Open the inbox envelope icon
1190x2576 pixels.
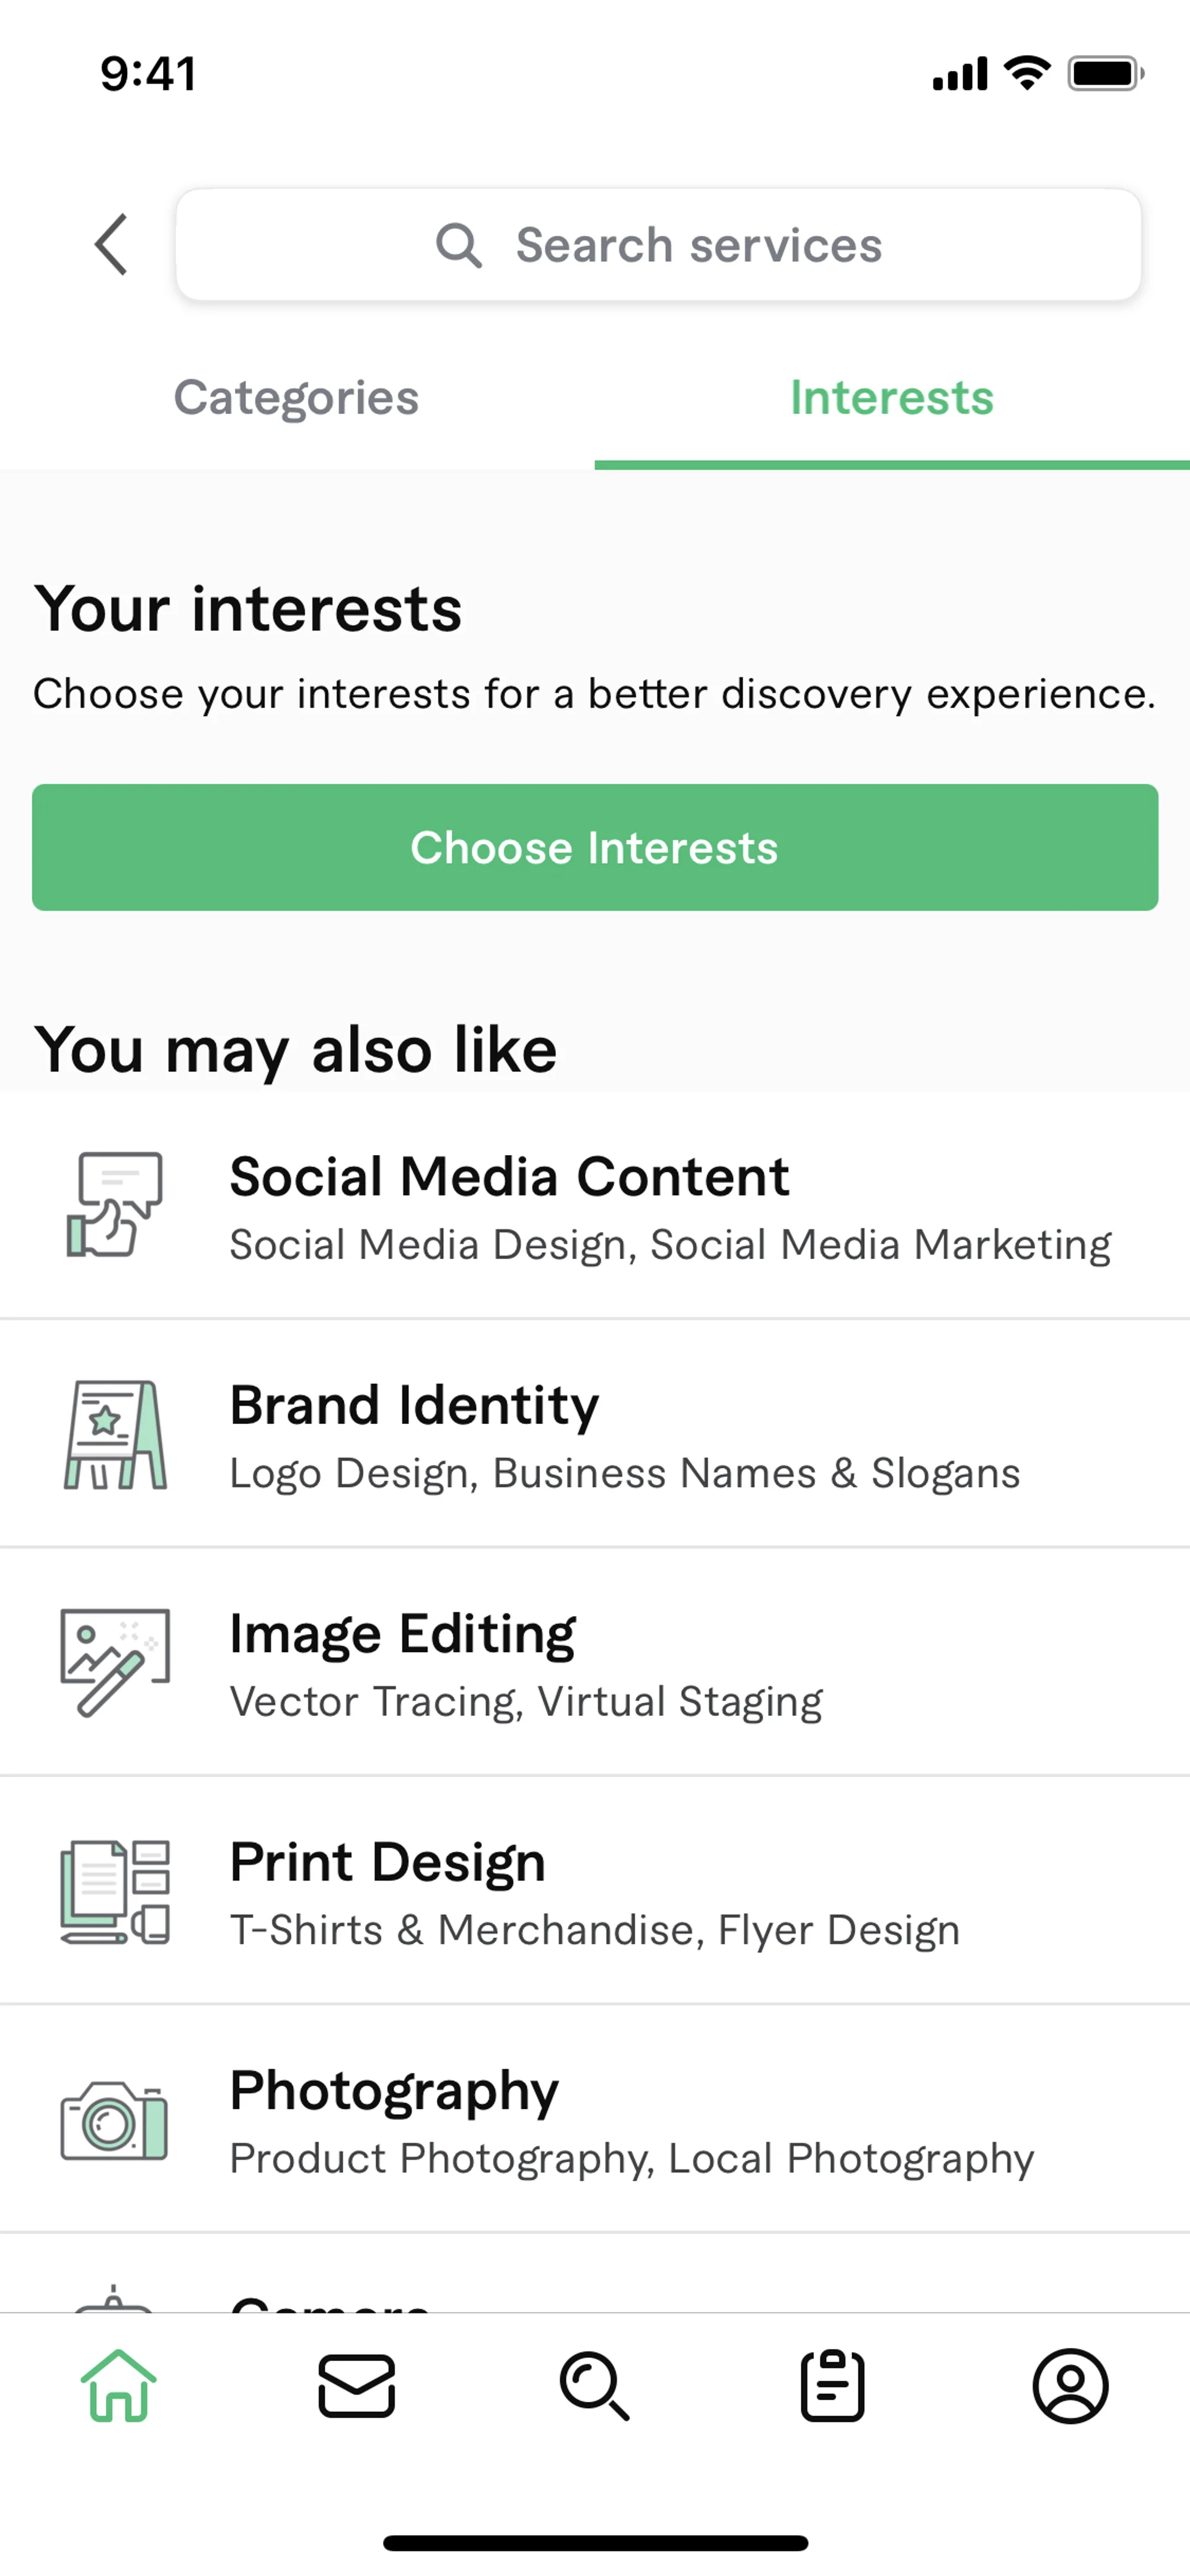tap(357, 2385)
